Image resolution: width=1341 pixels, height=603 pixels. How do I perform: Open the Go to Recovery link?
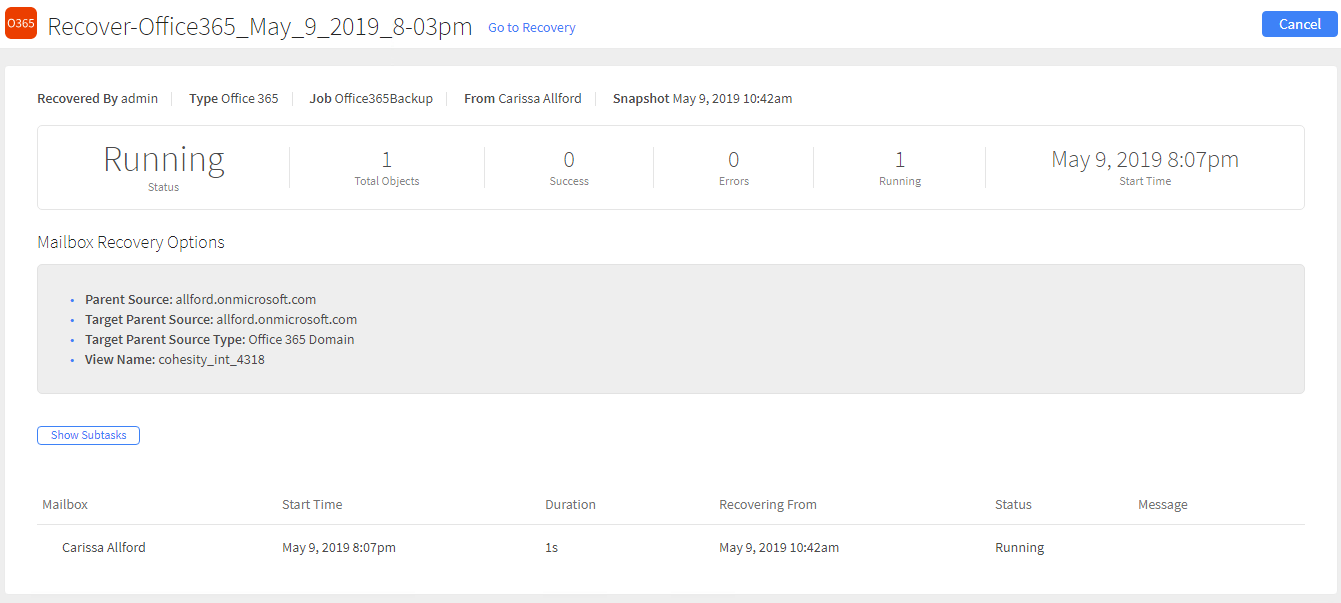(532, 28)
